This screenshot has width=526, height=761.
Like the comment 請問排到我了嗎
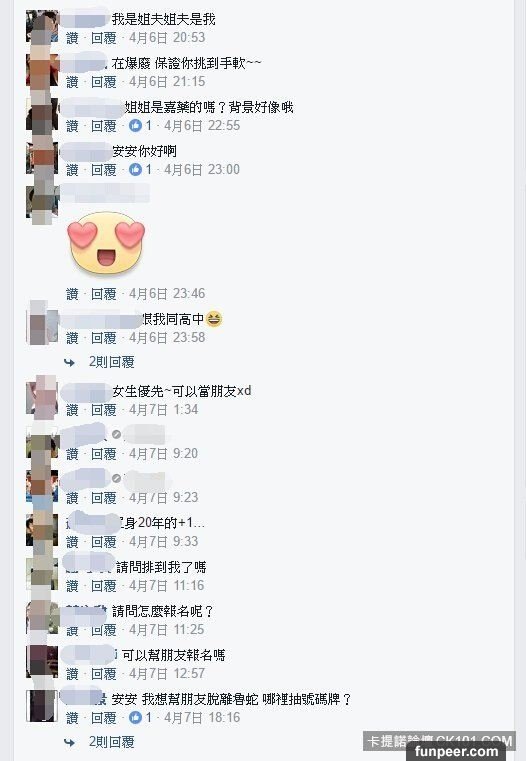[x=72, y=586]
